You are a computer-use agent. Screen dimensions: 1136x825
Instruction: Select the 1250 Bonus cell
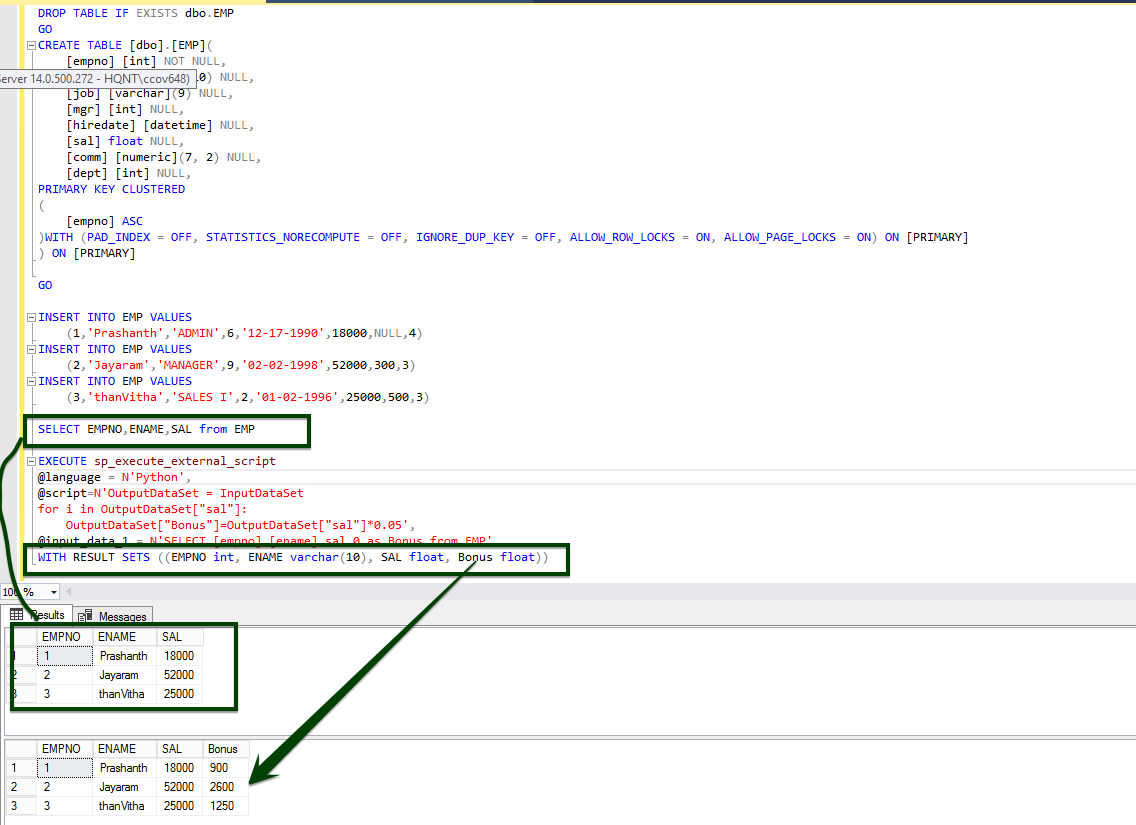[x=221, y=806]
